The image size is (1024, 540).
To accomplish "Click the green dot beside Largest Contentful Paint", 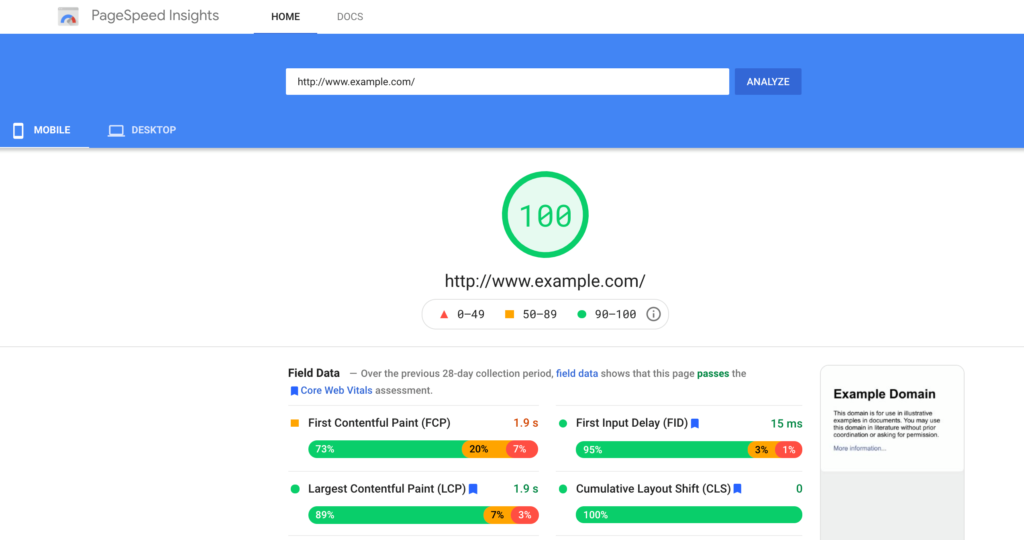I will 295,488.
